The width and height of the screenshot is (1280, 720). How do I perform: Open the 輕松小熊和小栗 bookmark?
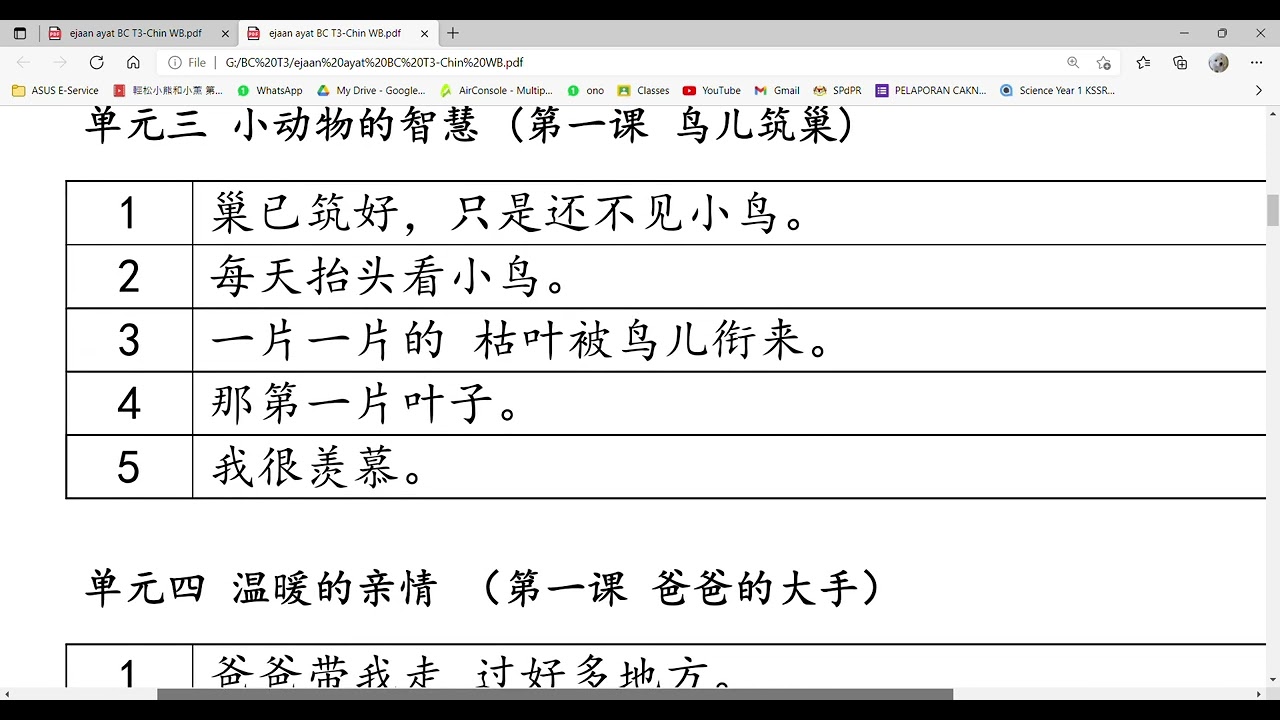[168, 90]
